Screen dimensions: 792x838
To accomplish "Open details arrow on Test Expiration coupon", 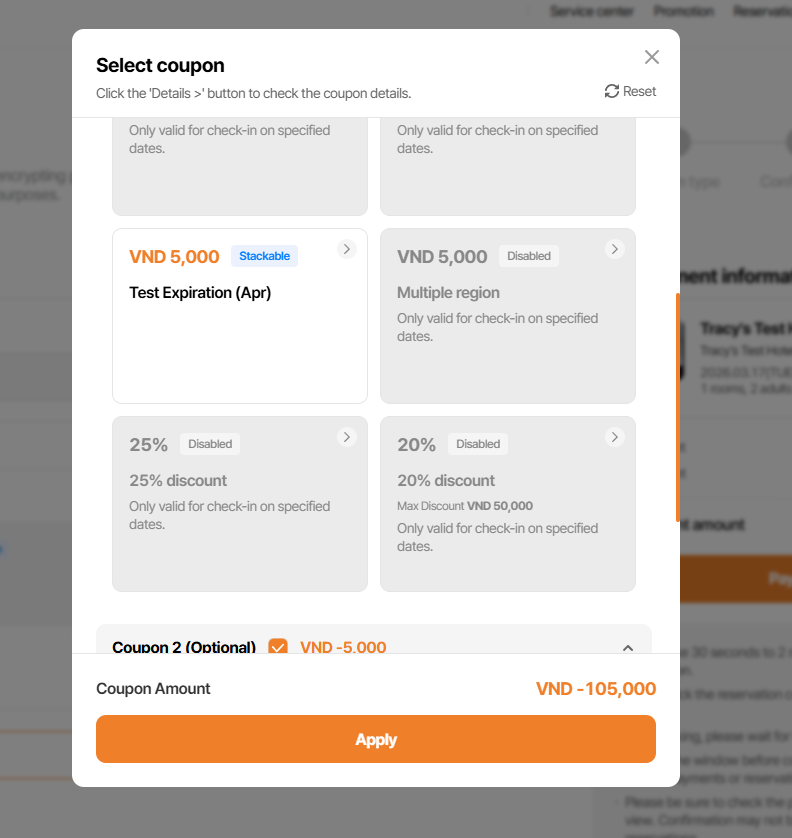I will pos(347,249).
